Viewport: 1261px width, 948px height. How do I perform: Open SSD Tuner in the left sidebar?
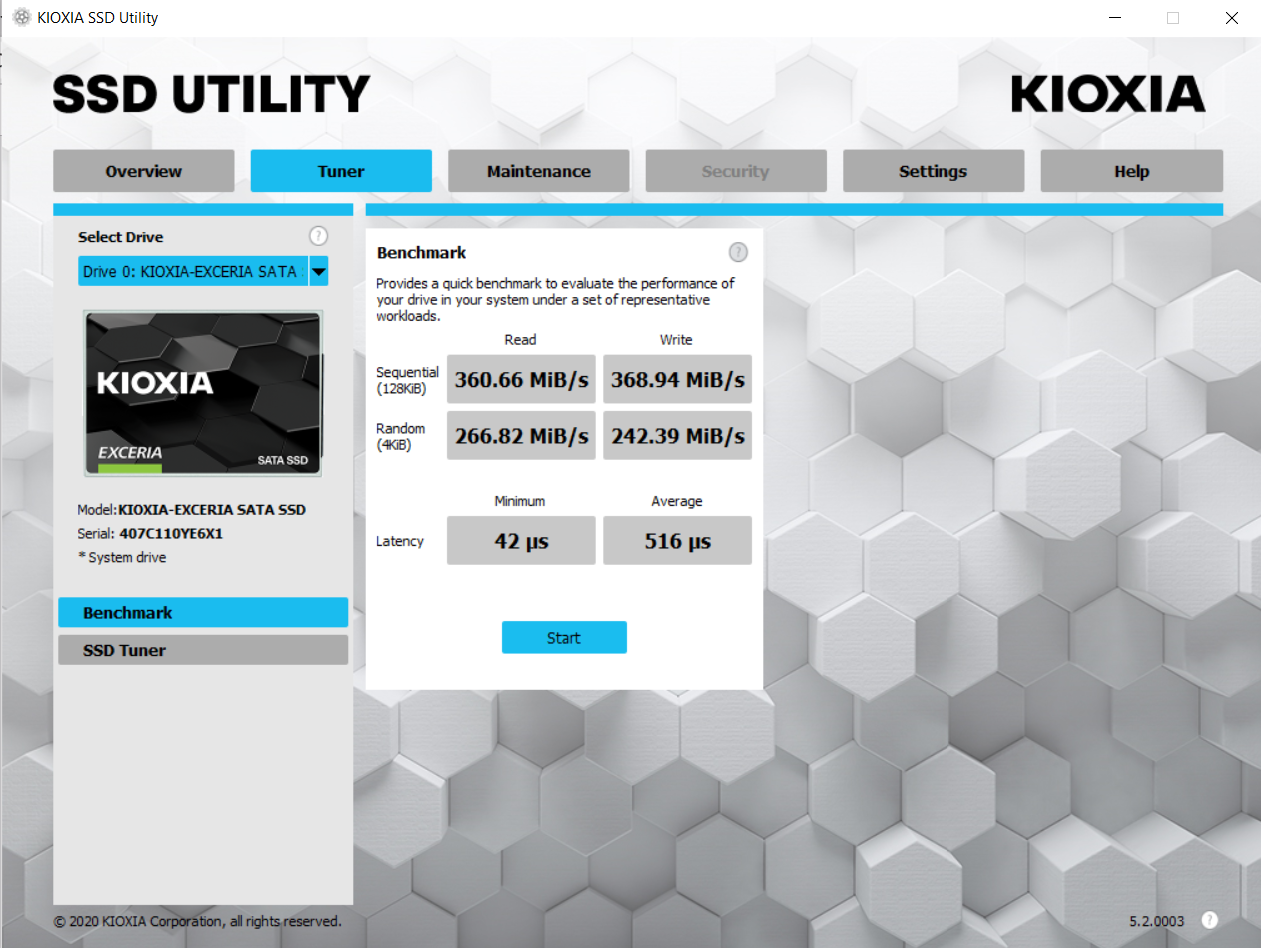pyautogui.click(x=203, y=650)
